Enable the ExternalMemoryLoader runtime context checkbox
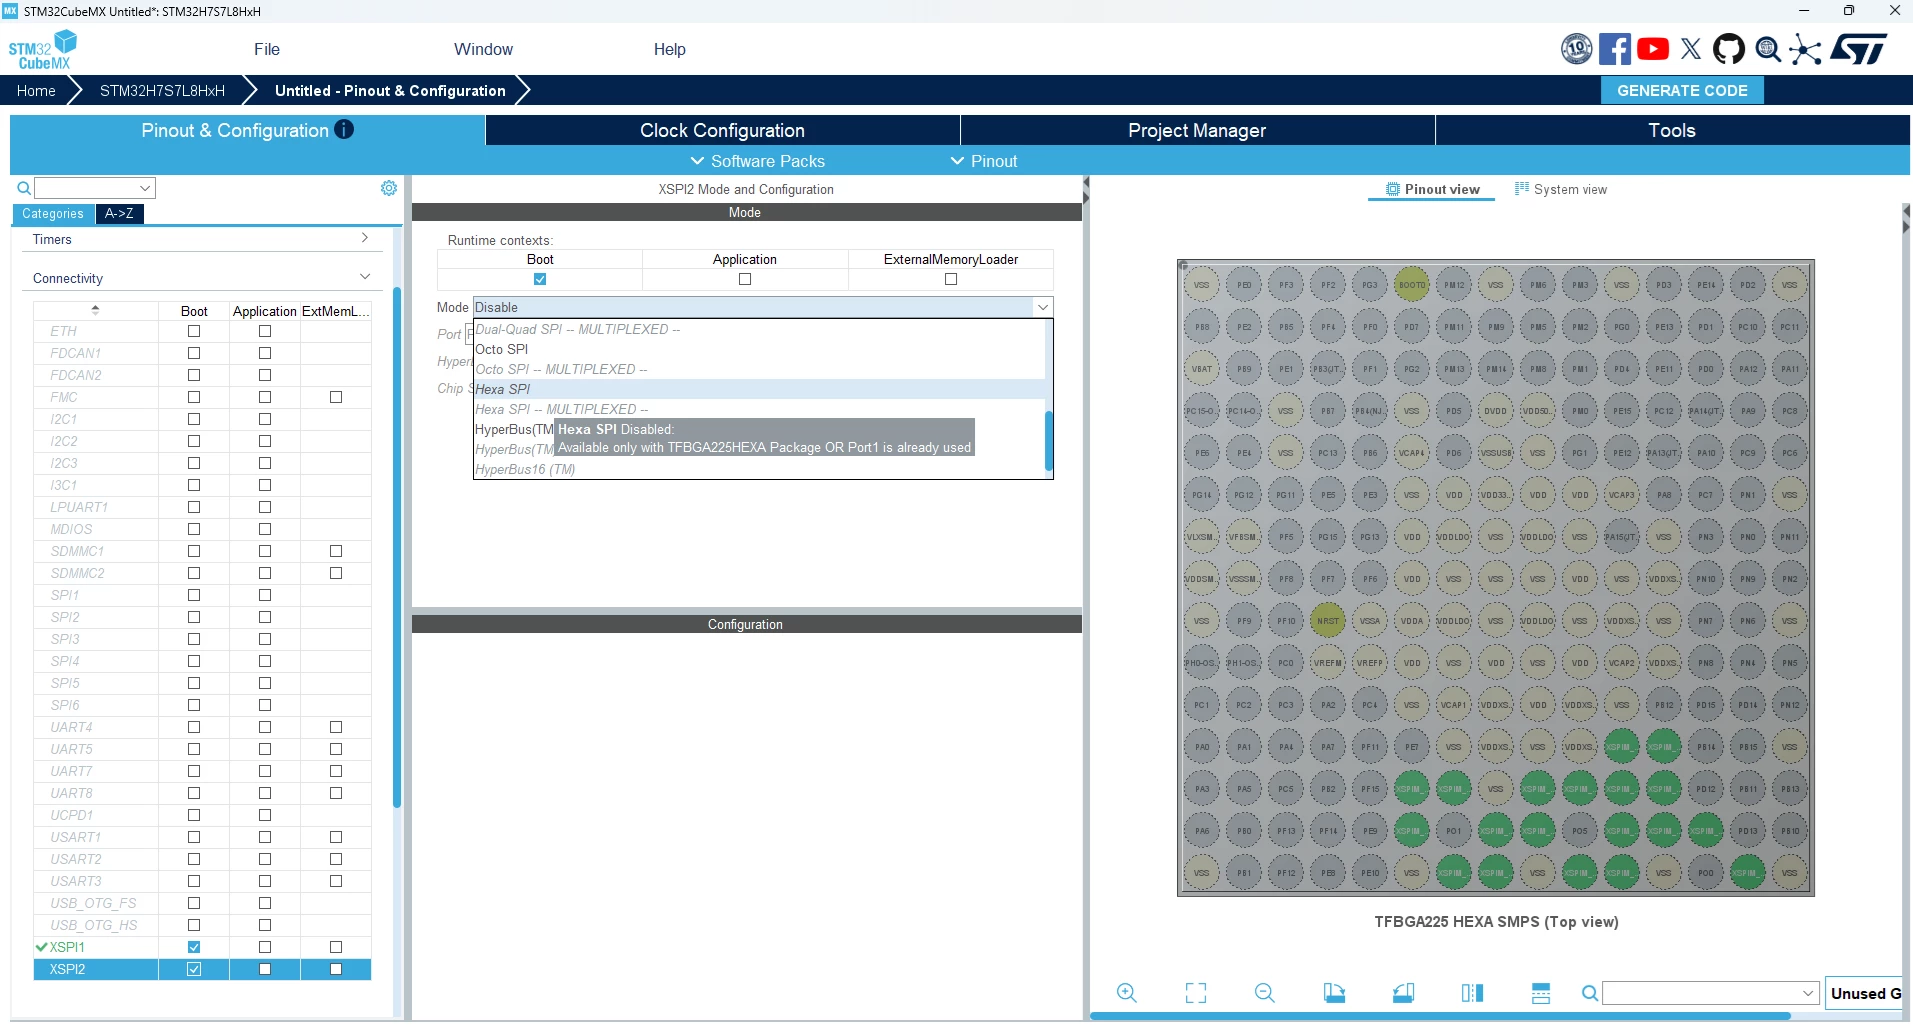 pos(951,280)
